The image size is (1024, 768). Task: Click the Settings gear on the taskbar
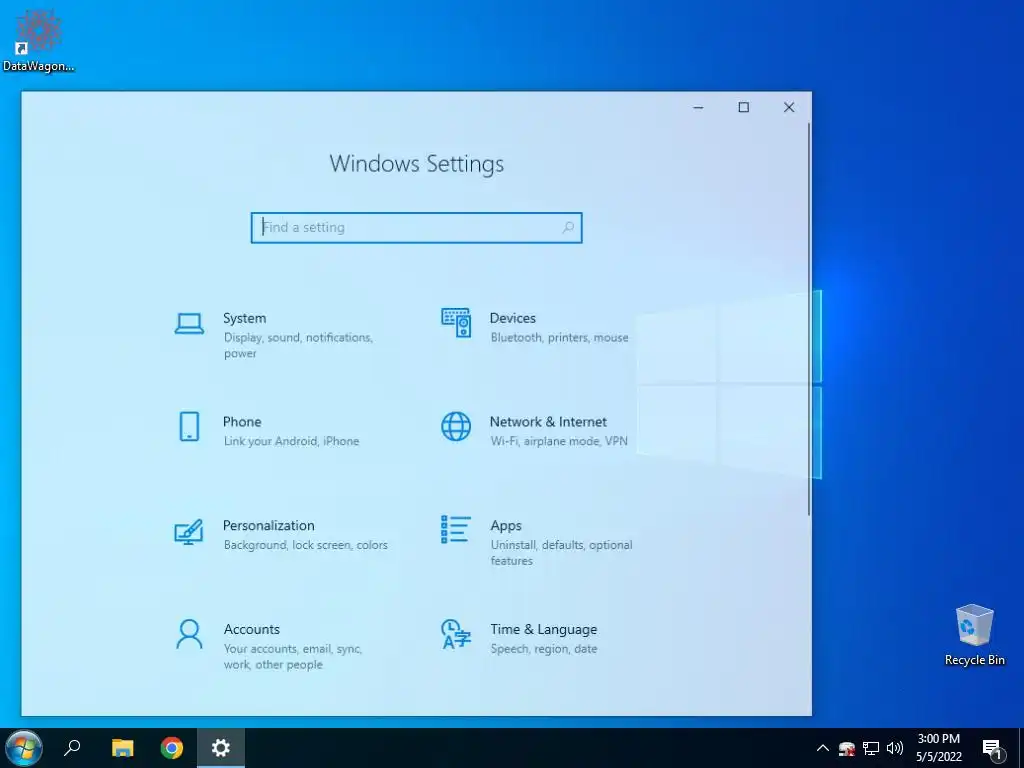[x=221, y=748]
